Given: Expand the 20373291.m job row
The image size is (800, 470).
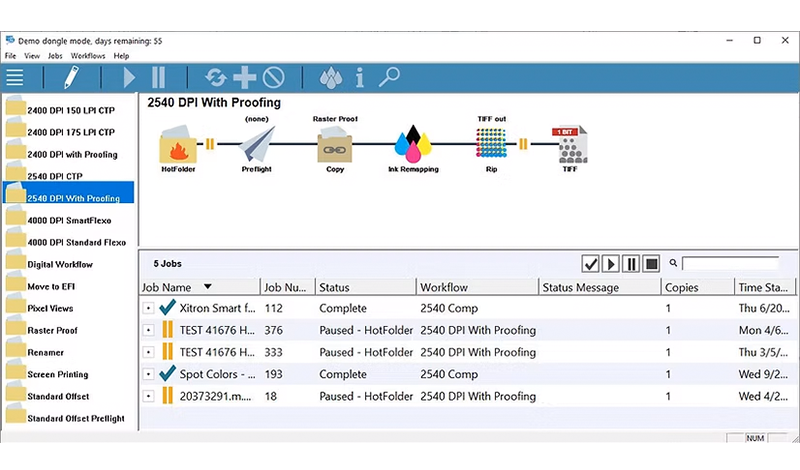Looking at the screenshot, I should [x=148, y=396].
